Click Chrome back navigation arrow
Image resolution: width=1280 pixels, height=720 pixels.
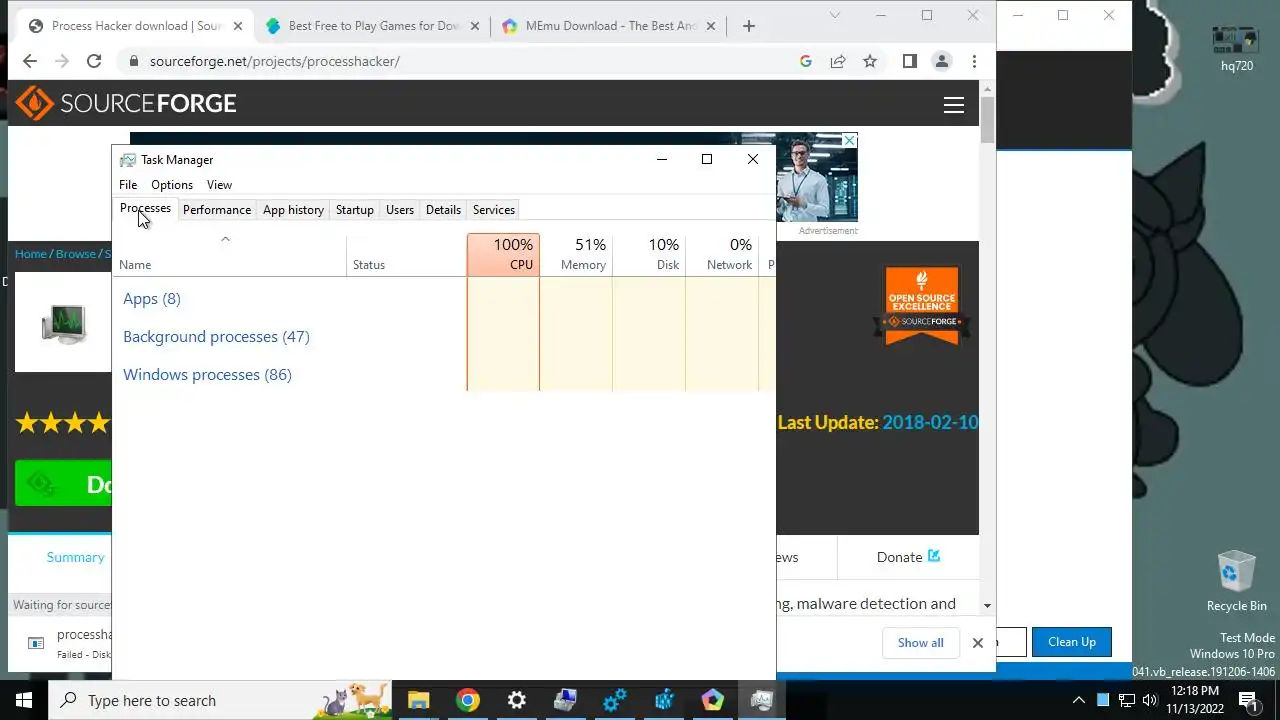click(30, 61)
